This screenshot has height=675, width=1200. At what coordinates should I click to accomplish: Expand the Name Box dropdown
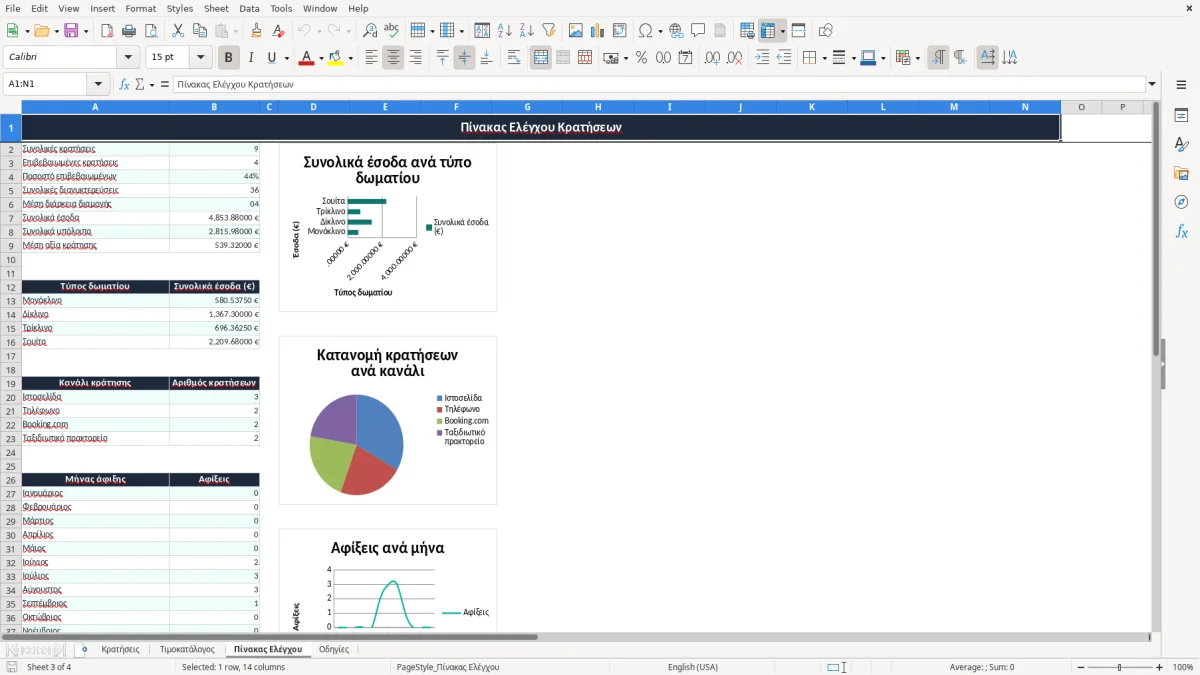point(98,84)
